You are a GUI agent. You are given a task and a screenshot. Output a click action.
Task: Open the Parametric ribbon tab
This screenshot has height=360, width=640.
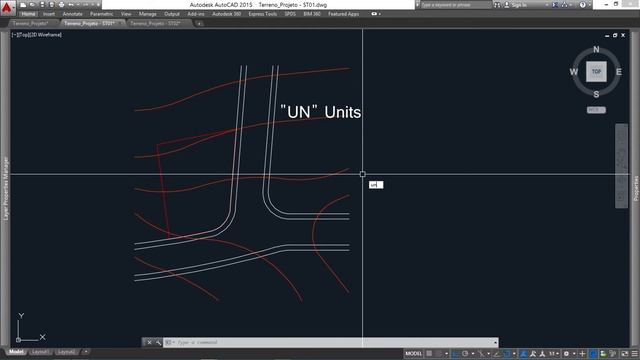tap(101, 14)
